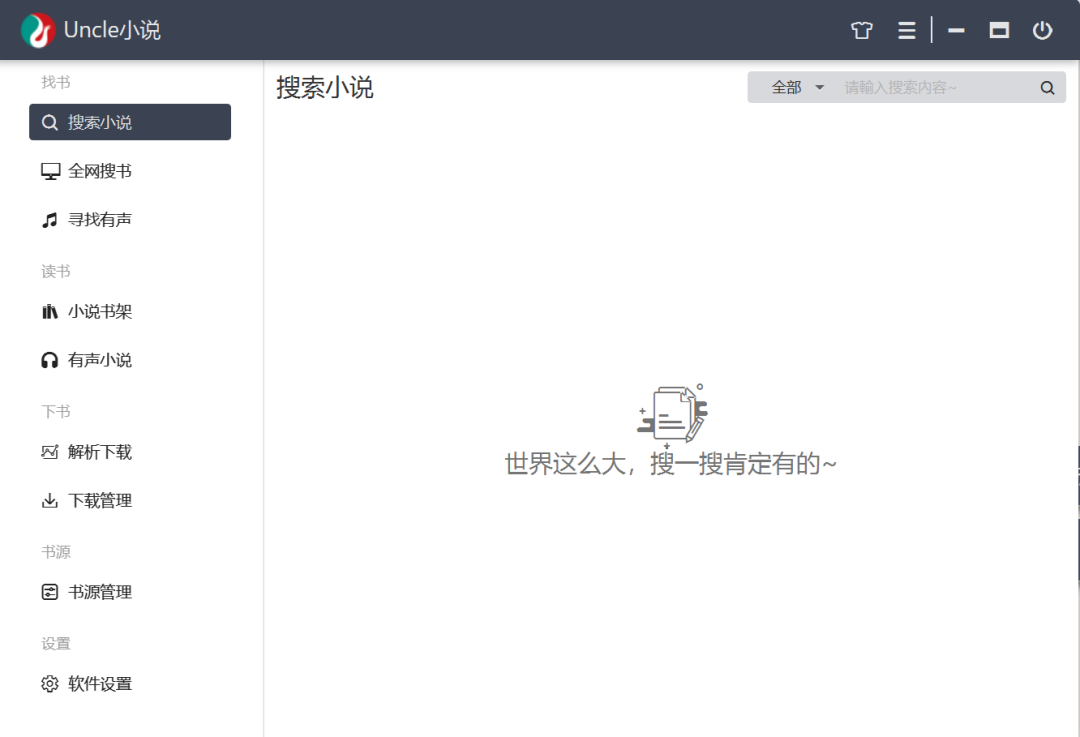The height and width of the screenshot is (737, 1080).
Task: Click the search magnifier in the search bar
Action: point(1047,87)
